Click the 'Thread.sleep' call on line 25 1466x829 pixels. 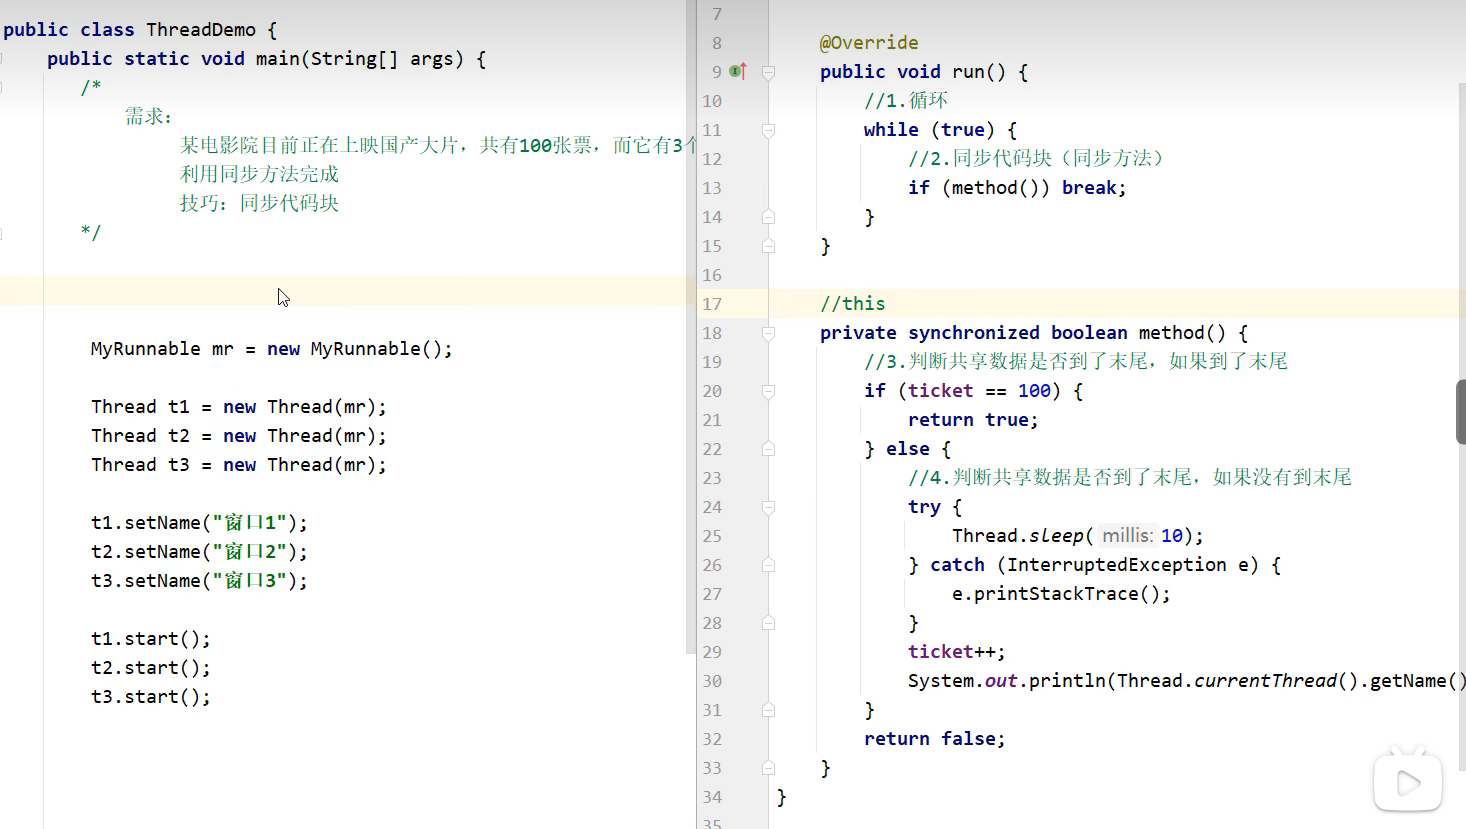[x=1078, y=536]
